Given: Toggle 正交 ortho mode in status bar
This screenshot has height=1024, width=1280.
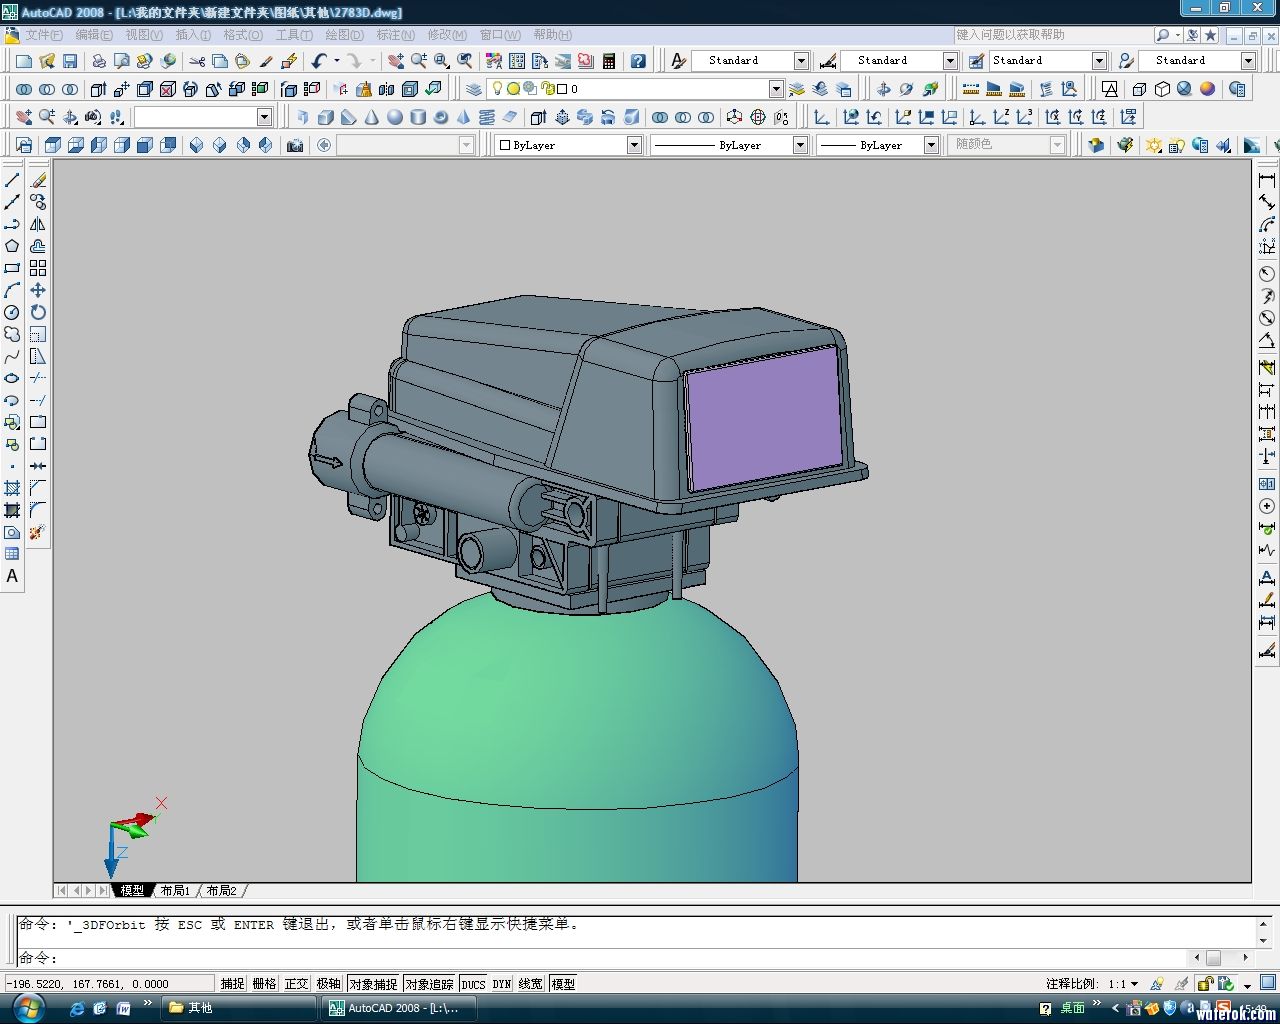Looking at the screenshot, I should click(x=296, y=984).
